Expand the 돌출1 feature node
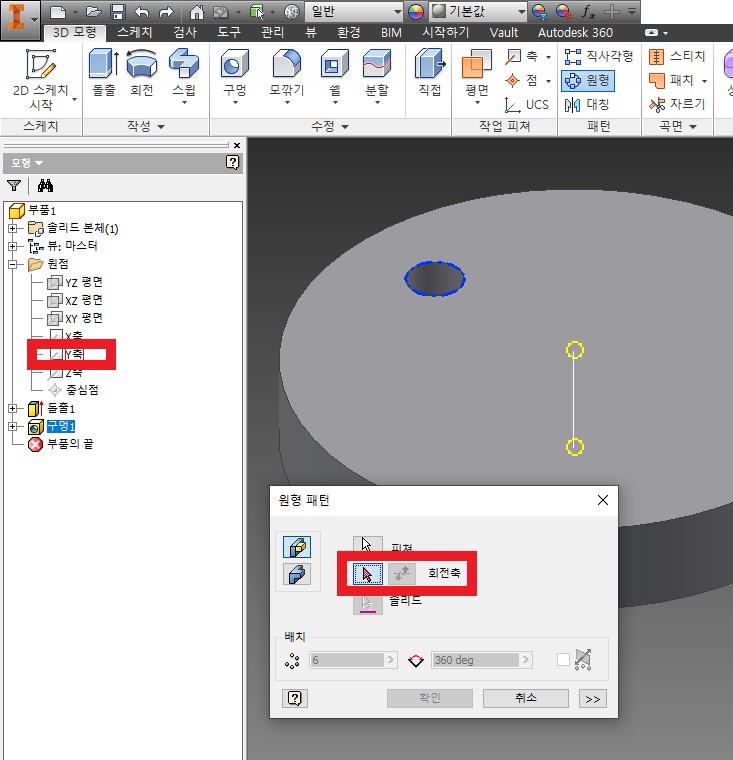Viewport: 733px width, 760px height. (13, 408)
